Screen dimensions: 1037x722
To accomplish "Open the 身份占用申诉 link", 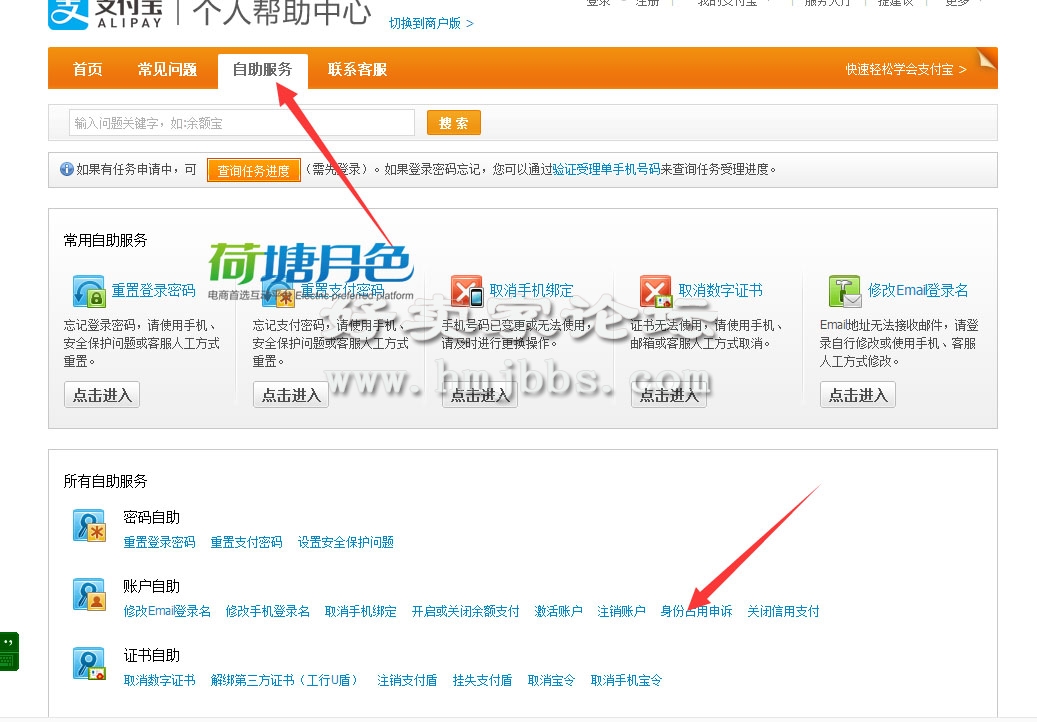I will (x=696, y=611).
